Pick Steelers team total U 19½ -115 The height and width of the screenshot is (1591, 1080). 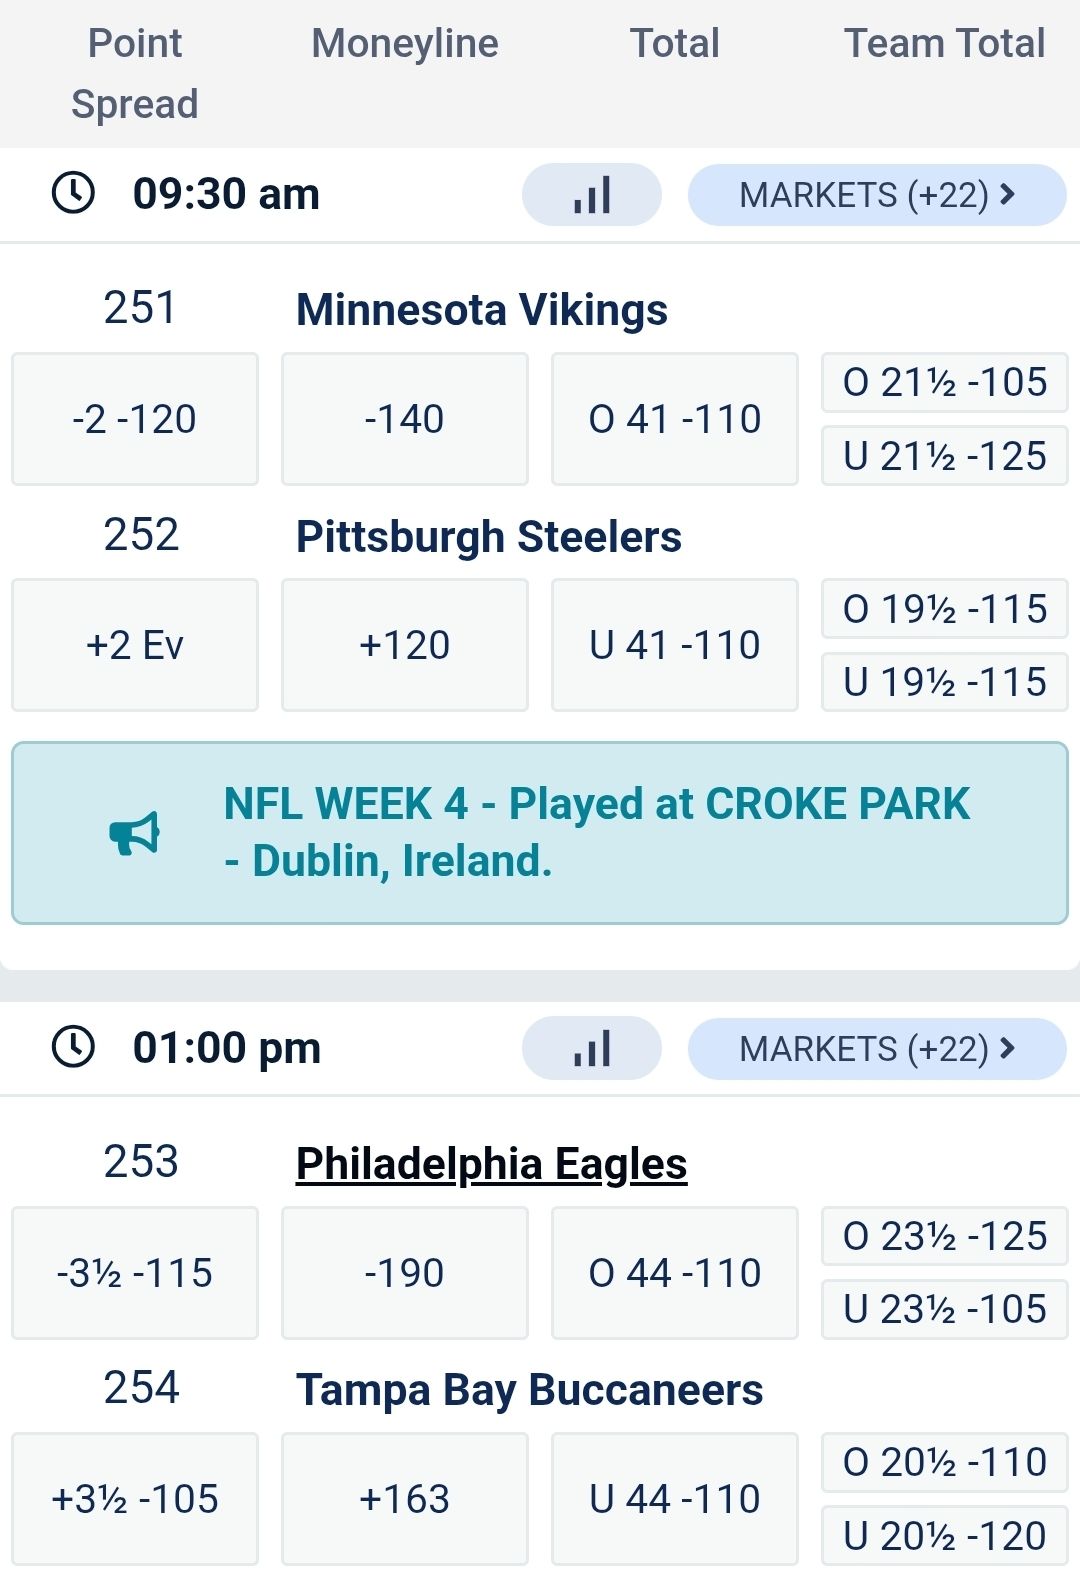[945, 683]
